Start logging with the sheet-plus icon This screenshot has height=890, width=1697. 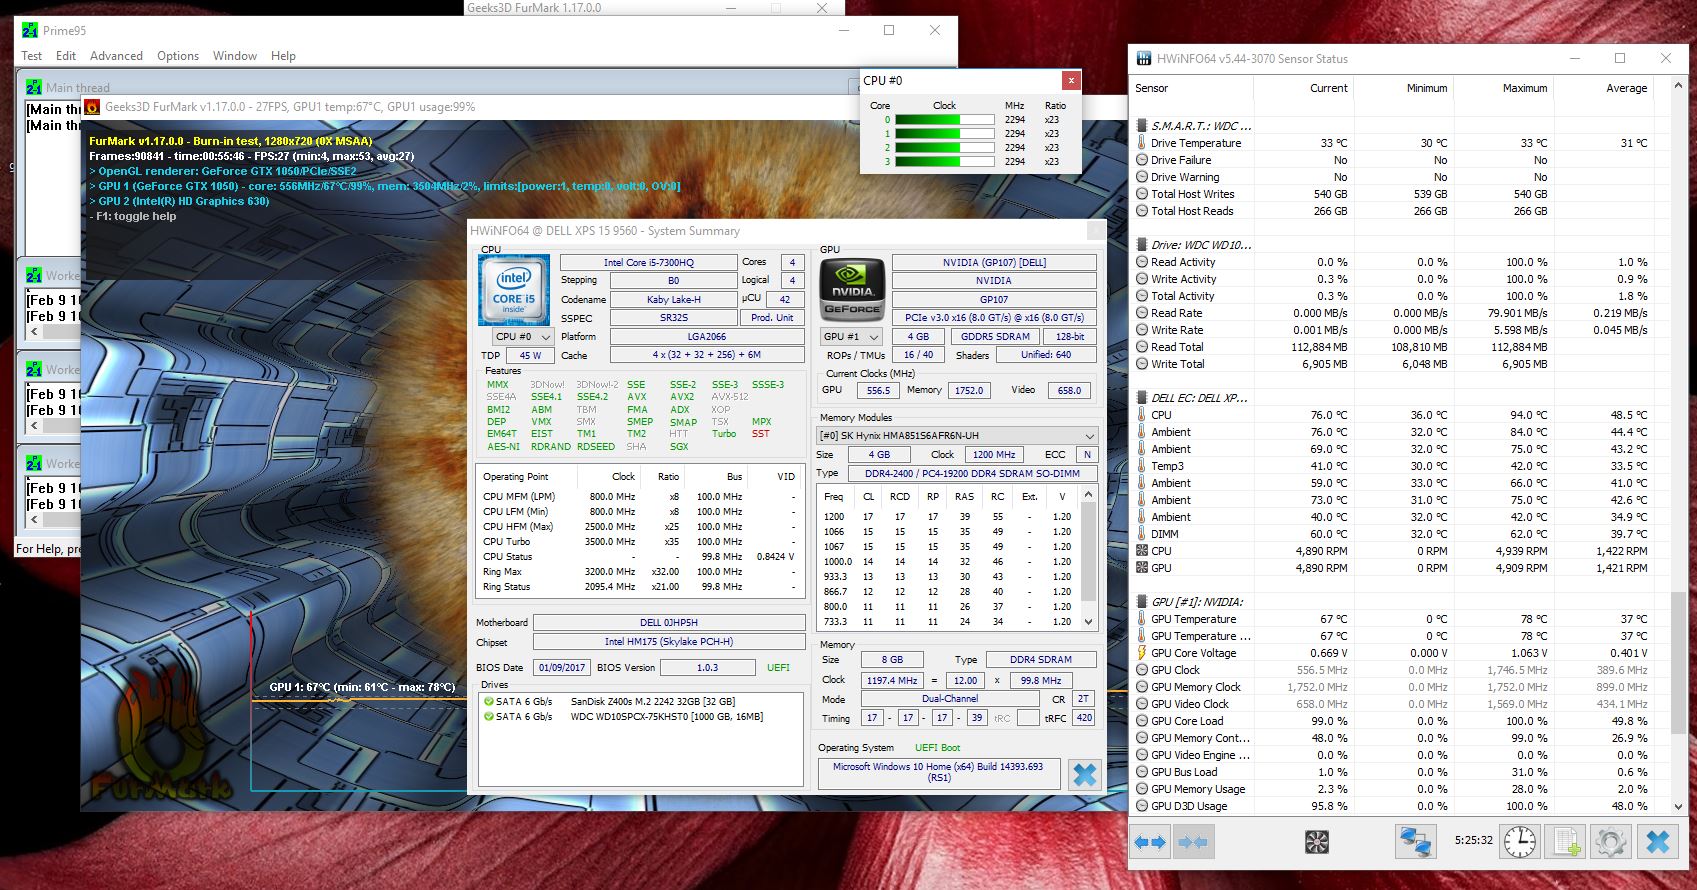pos(1565,842)
